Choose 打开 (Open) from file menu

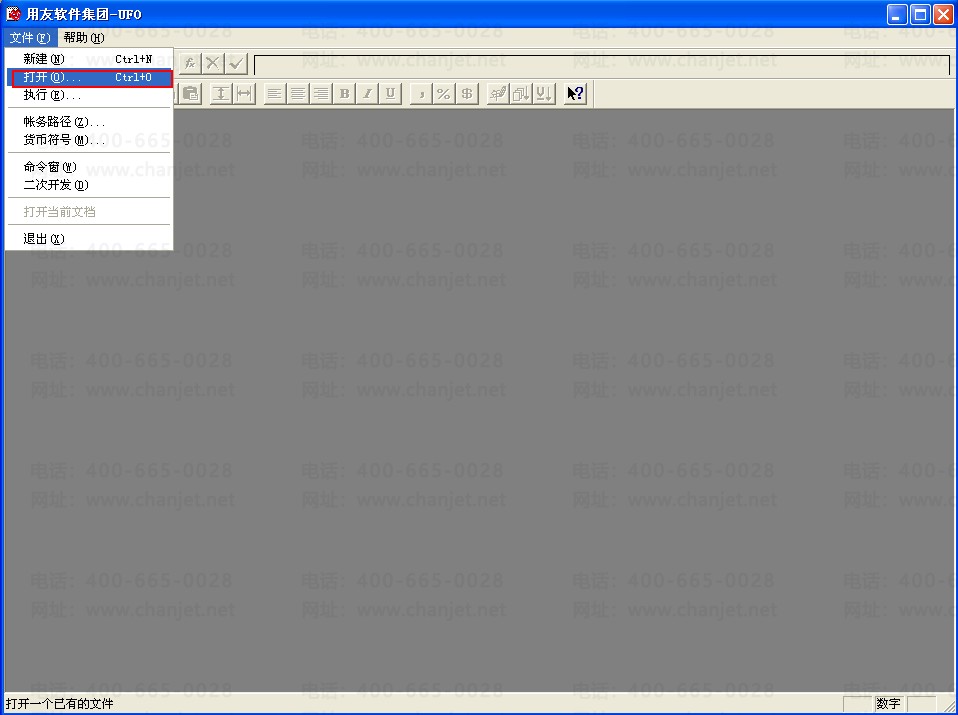coord(89,78)
